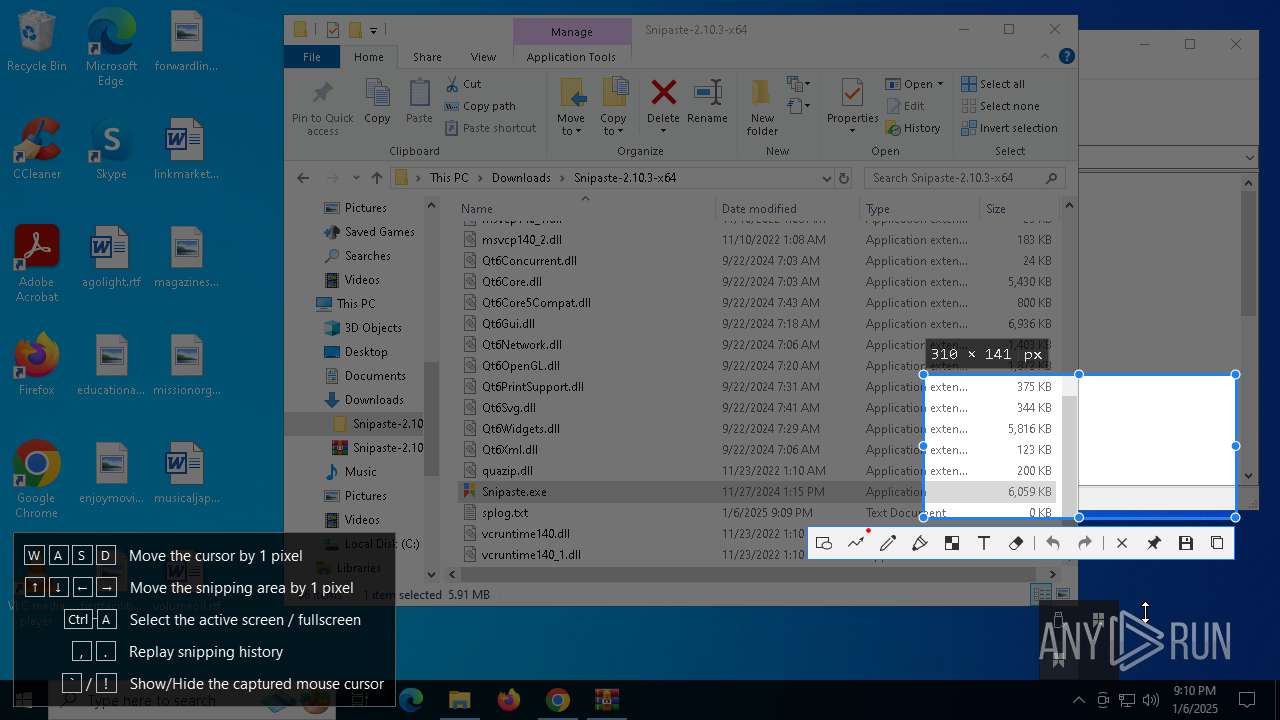Expand address bar history dropdown
The image size is (1280, 720).
(x=827, y=178)
